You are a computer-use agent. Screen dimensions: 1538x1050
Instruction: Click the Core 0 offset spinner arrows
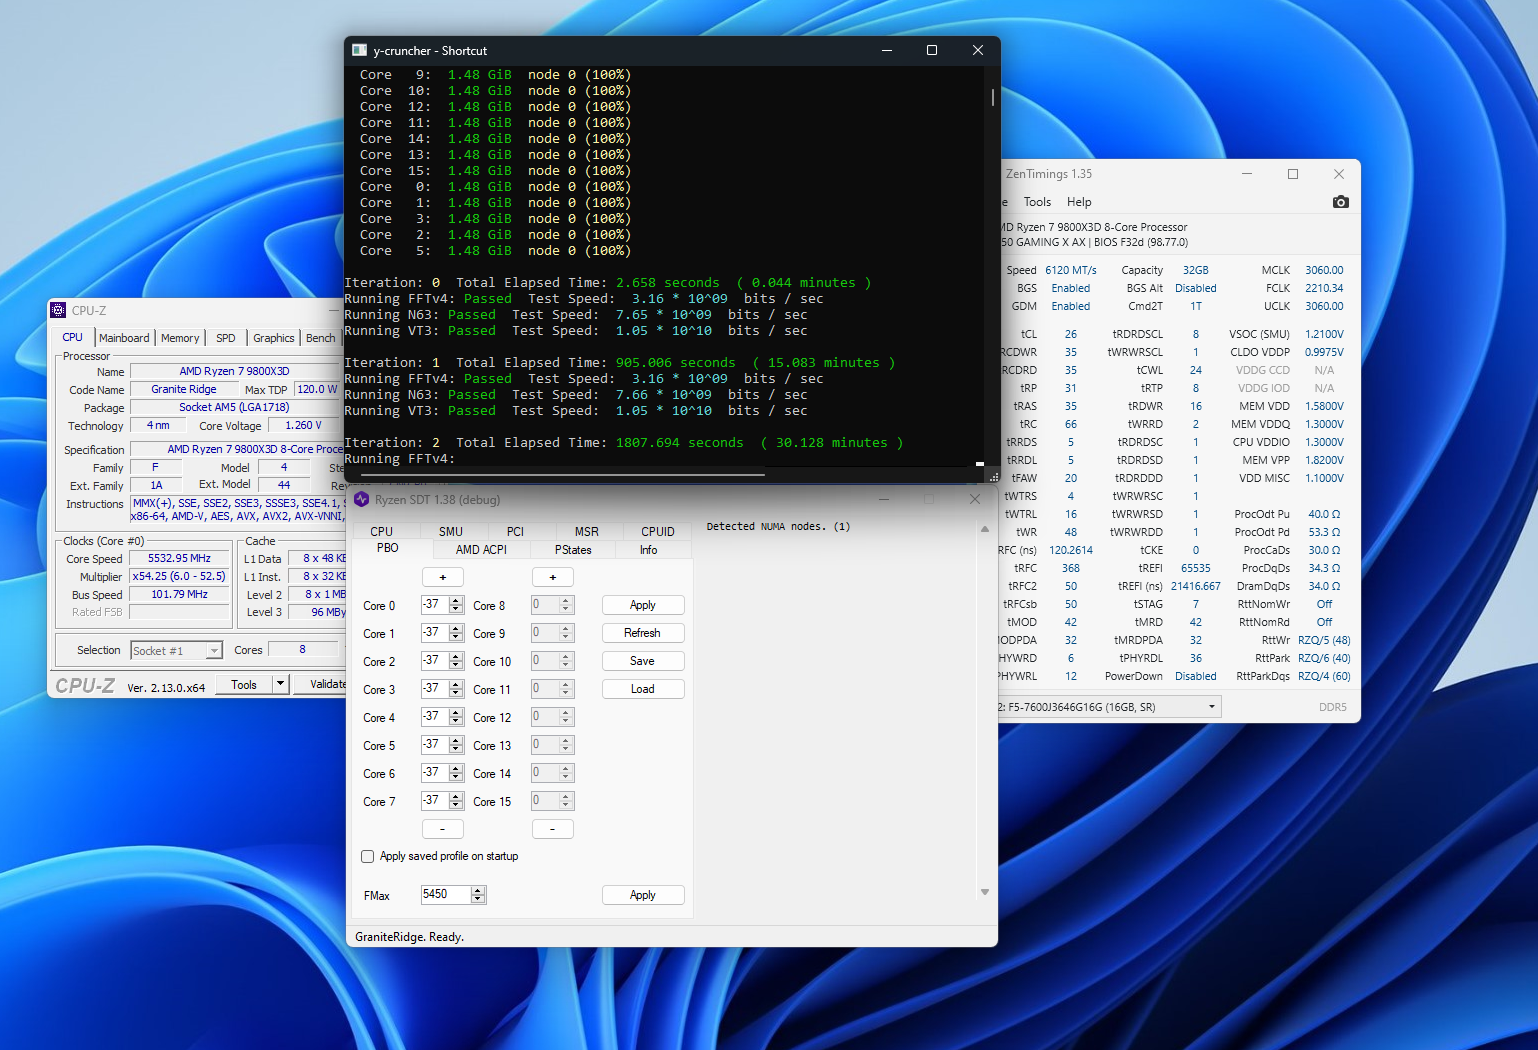click(x=456, y=605)
